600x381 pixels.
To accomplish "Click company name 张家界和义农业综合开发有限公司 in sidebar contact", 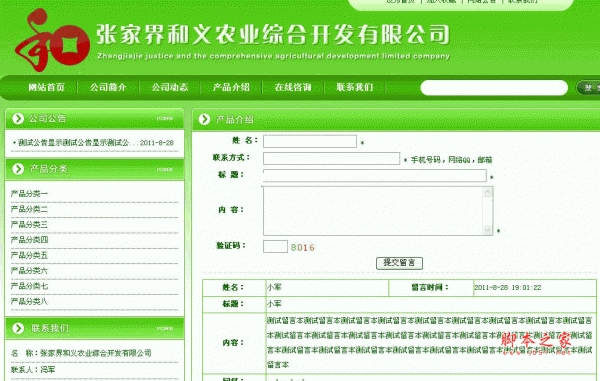I will [x=96, y=353].
